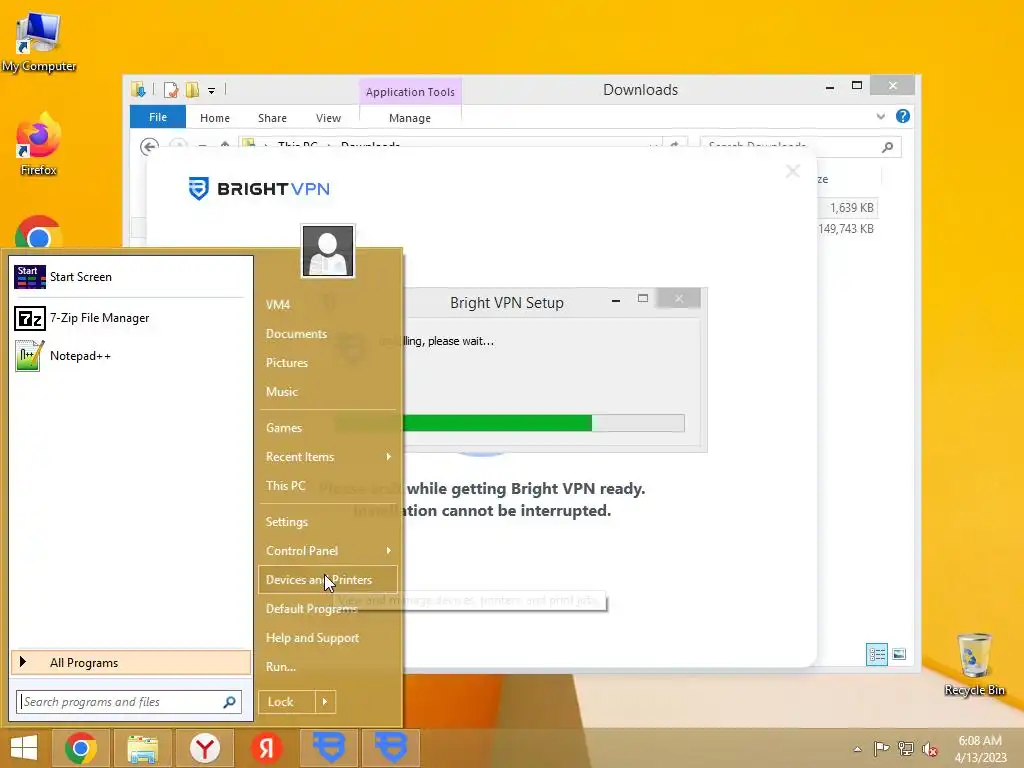Go back with the Explorer back arrow
The height and width of the screenshot is (768, 1024).
point(149,146)
